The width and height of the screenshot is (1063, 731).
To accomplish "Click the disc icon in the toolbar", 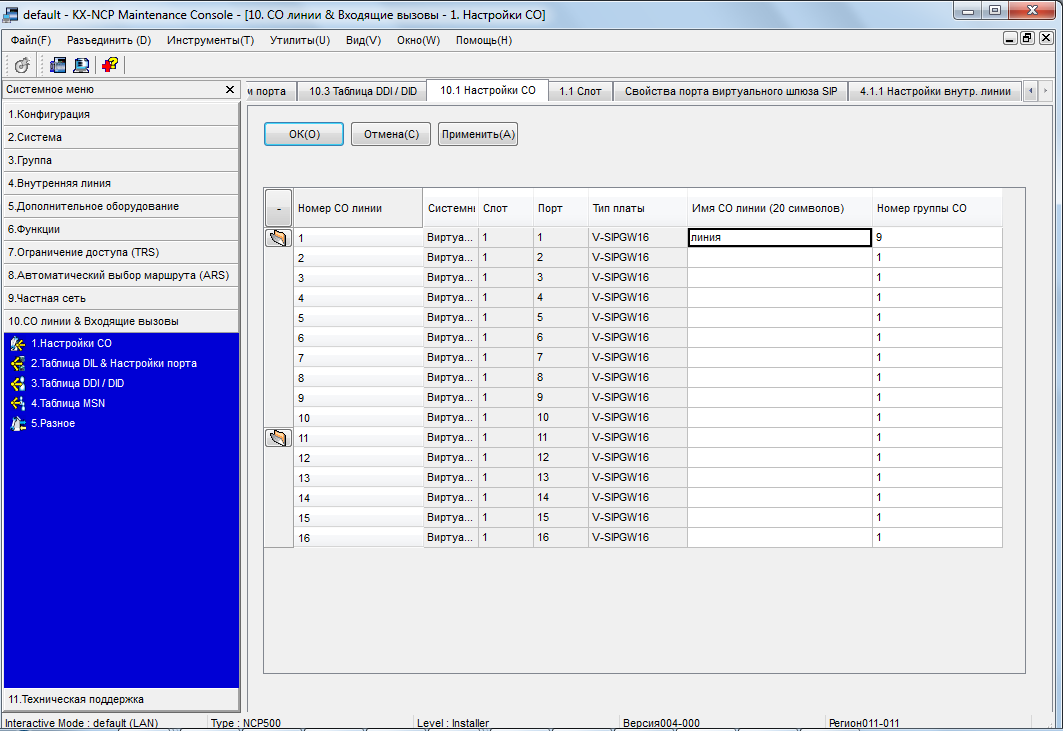I will pyautogui.click(x=22, y=65).
